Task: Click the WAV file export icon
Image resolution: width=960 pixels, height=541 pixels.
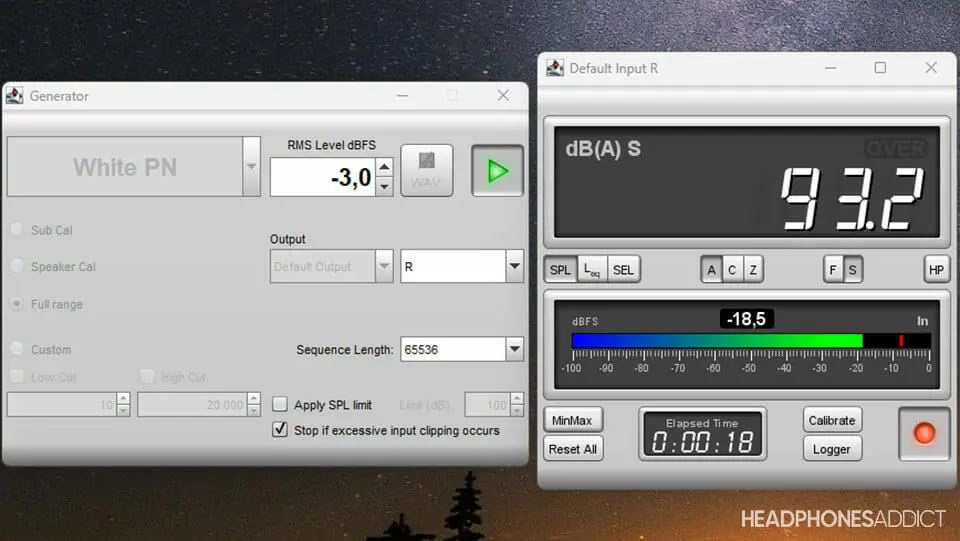Action: (427, 170)
